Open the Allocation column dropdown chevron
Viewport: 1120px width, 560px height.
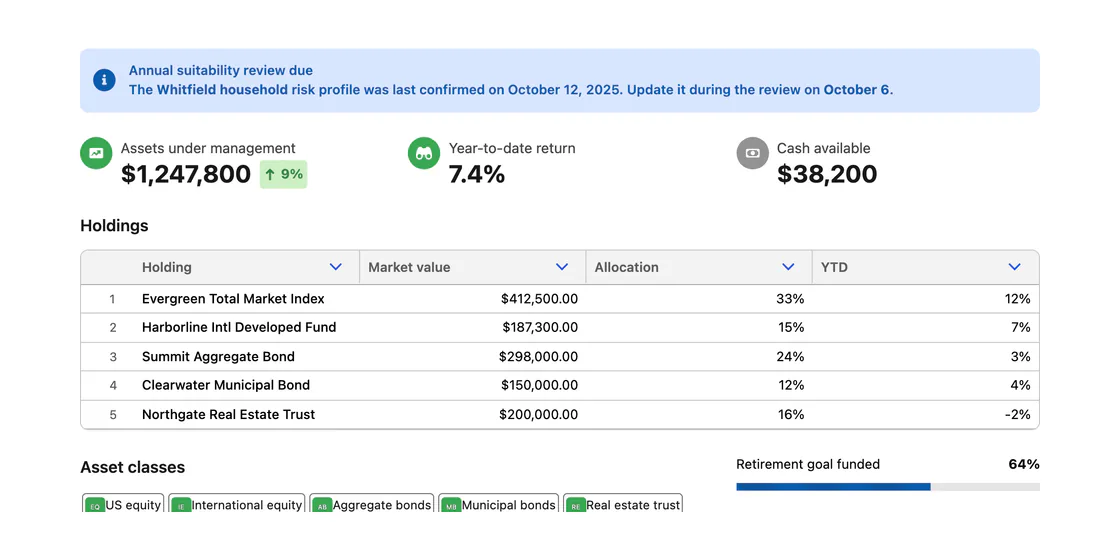pos(789,267)
